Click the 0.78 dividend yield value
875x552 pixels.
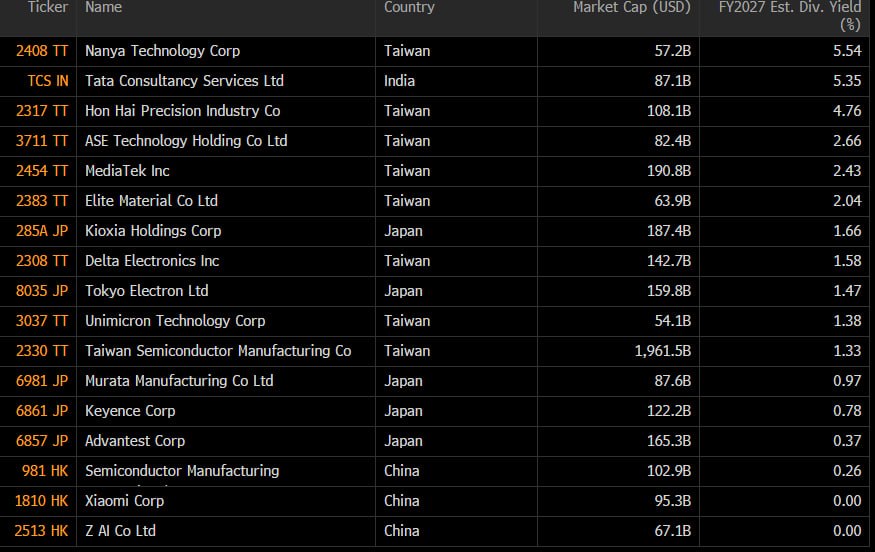tap(847, 411)
